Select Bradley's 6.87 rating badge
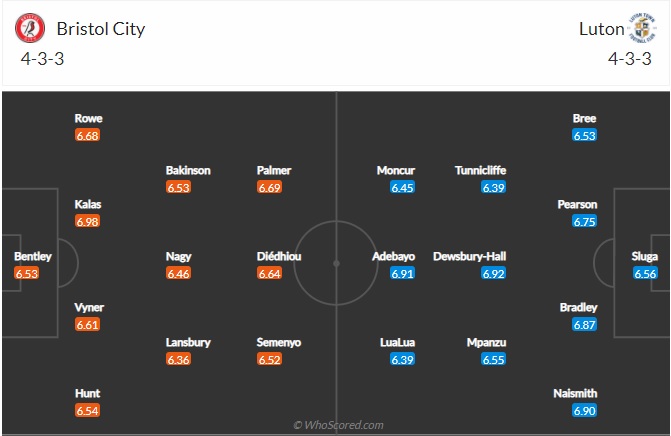 [585, 325]
